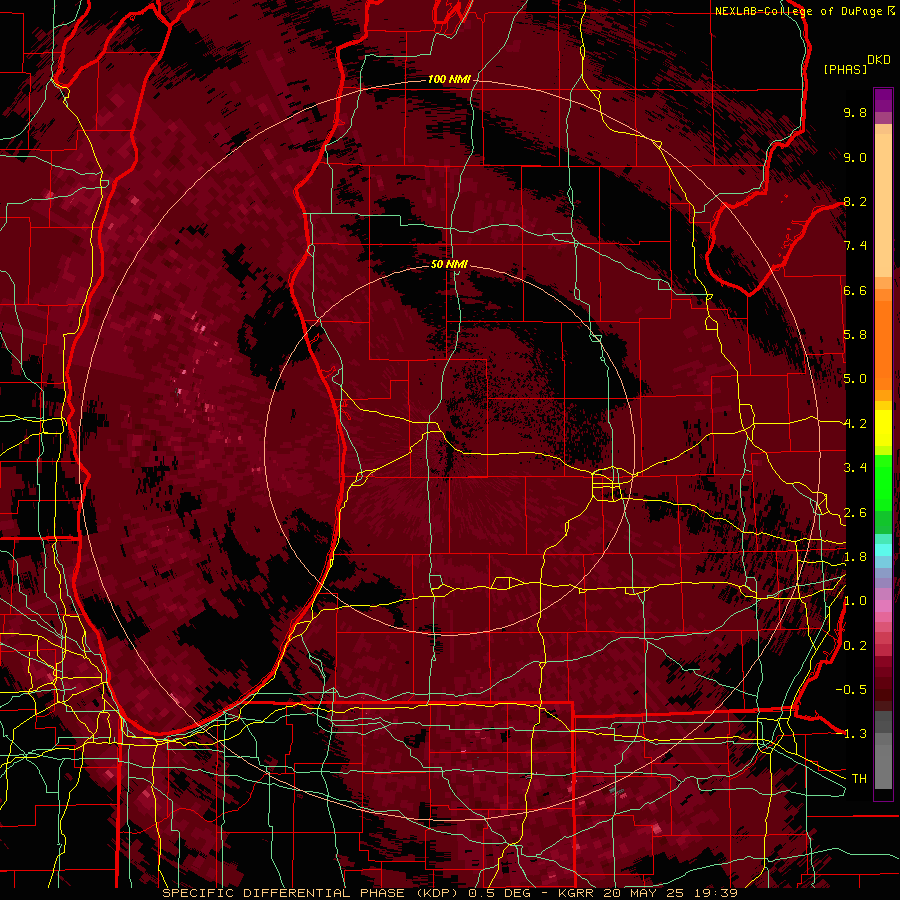Click the 5.8 scale value
The height and width of the screenshot is (900, 900).
[x=855, y=335]
